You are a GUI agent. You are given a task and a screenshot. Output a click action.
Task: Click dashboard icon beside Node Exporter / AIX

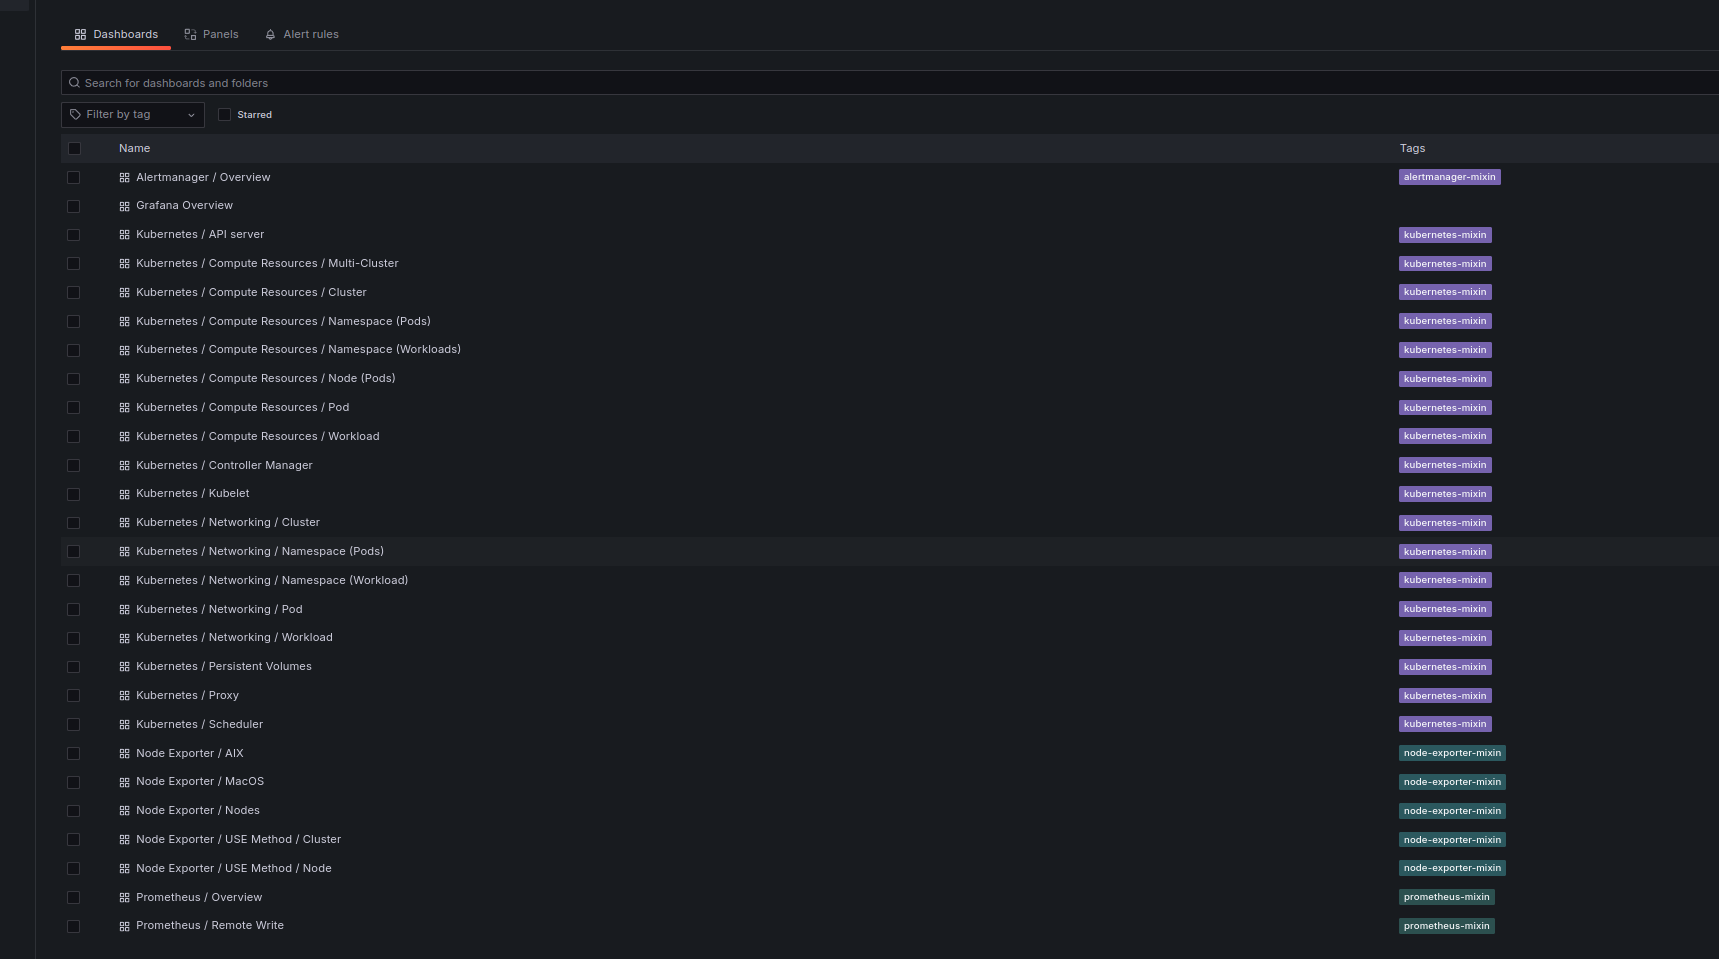pyautogui.click(x=124, y=754)
